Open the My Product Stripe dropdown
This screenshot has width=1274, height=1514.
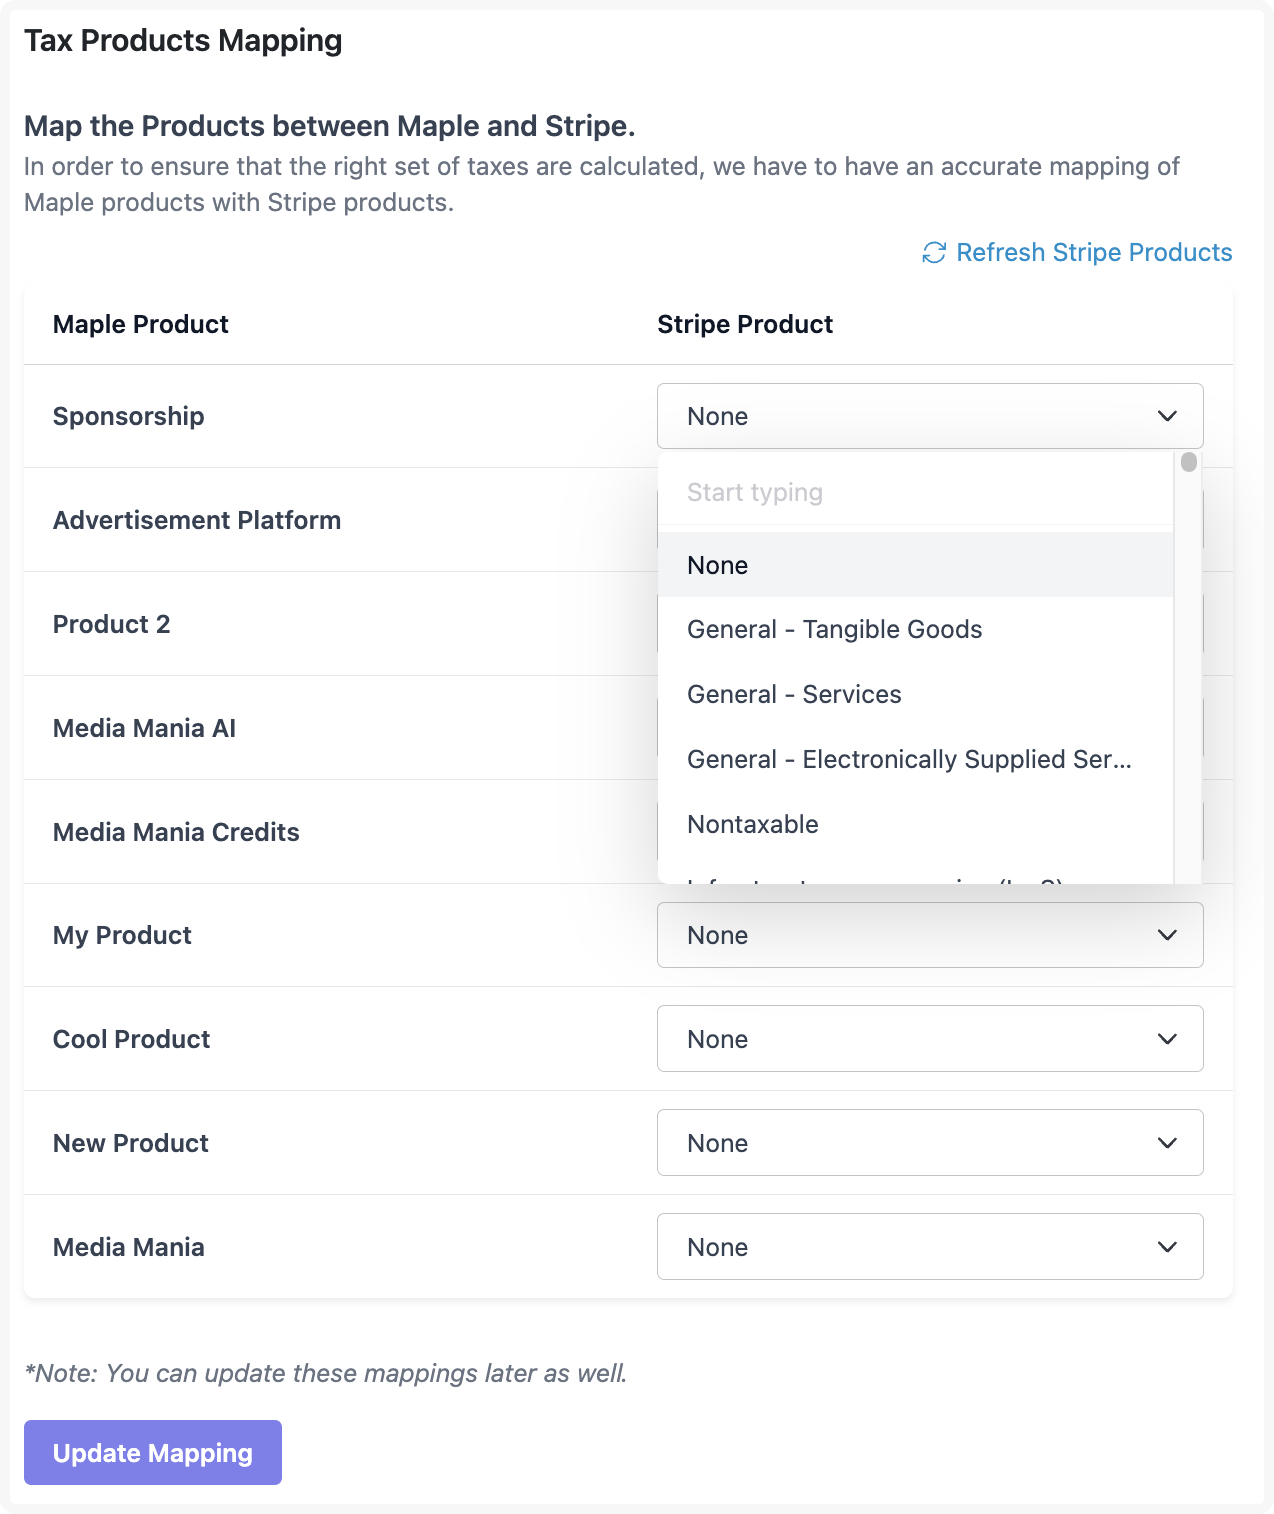point(928,935)
